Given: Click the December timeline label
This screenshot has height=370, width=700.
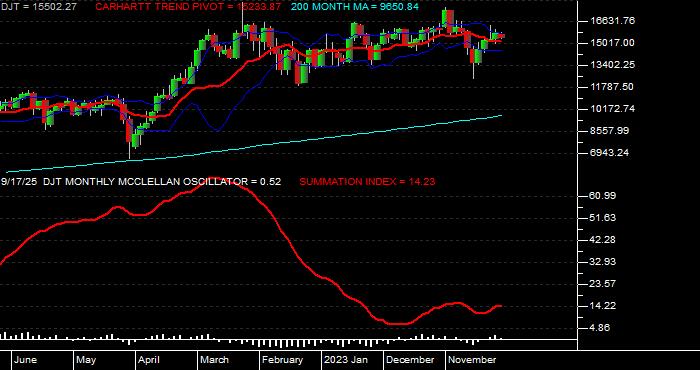Looking at the screenshot, I should point(410,360).
